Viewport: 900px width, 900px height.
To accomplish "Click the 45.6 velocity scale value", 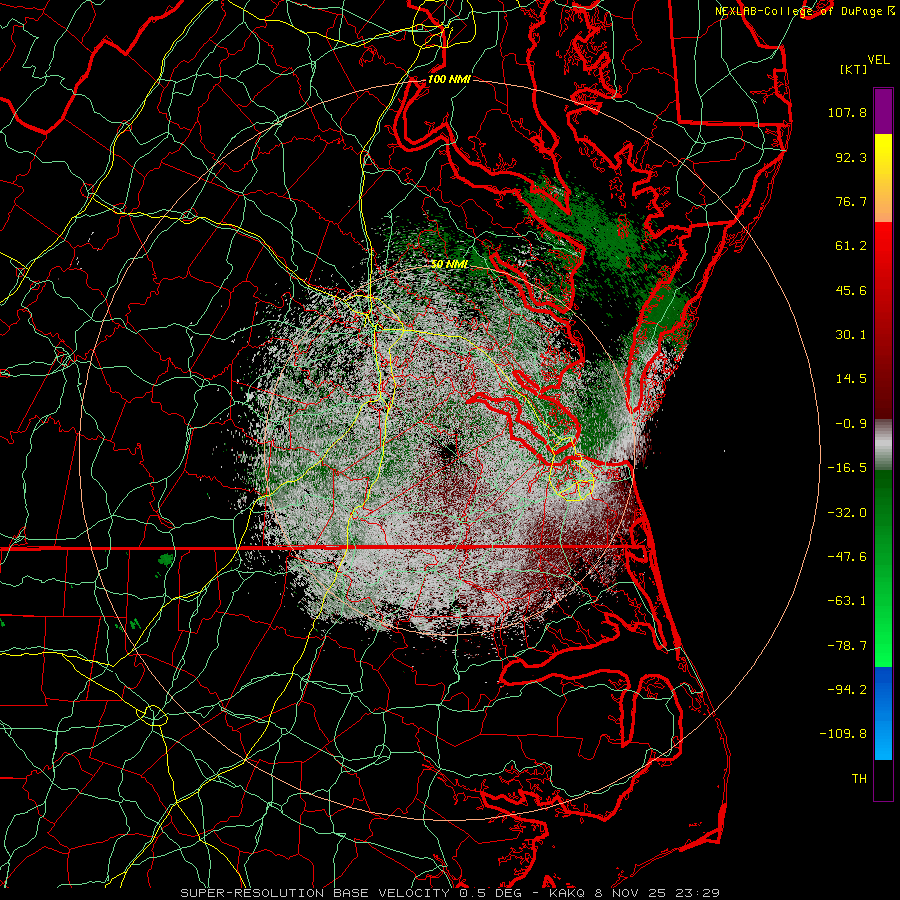I will click(851, 290).
